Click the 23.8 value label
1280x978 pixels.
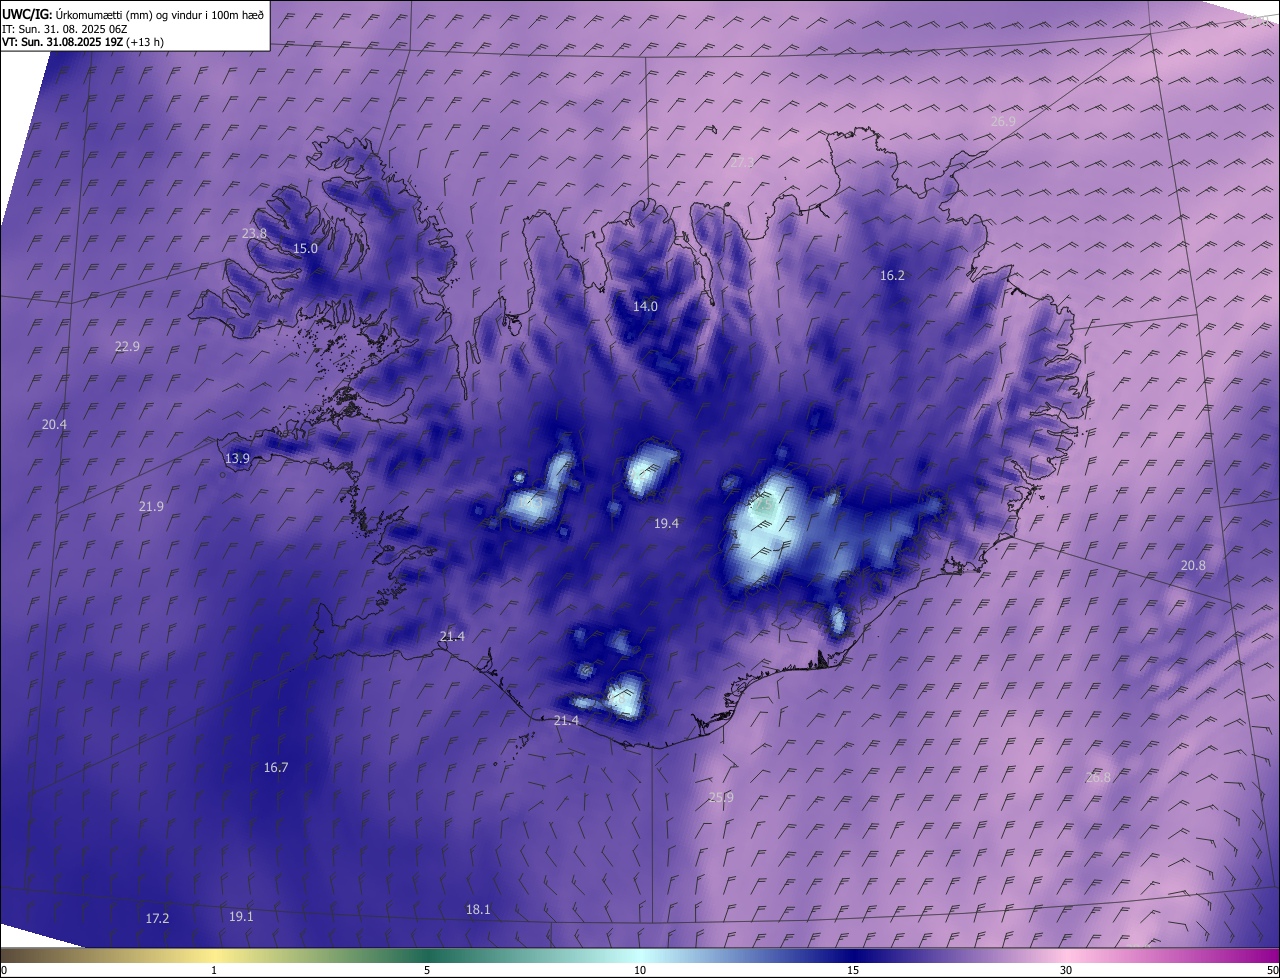255,234
